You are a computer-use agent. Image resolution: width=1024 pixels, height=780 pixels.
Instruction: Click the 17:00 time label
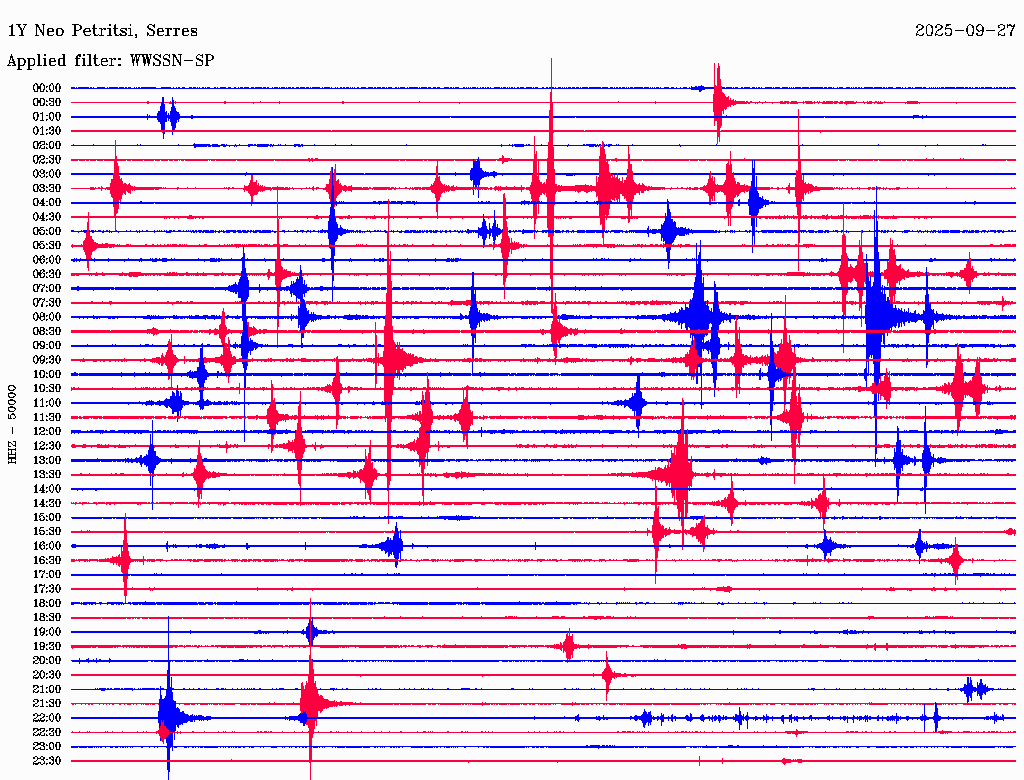(47, 575)
